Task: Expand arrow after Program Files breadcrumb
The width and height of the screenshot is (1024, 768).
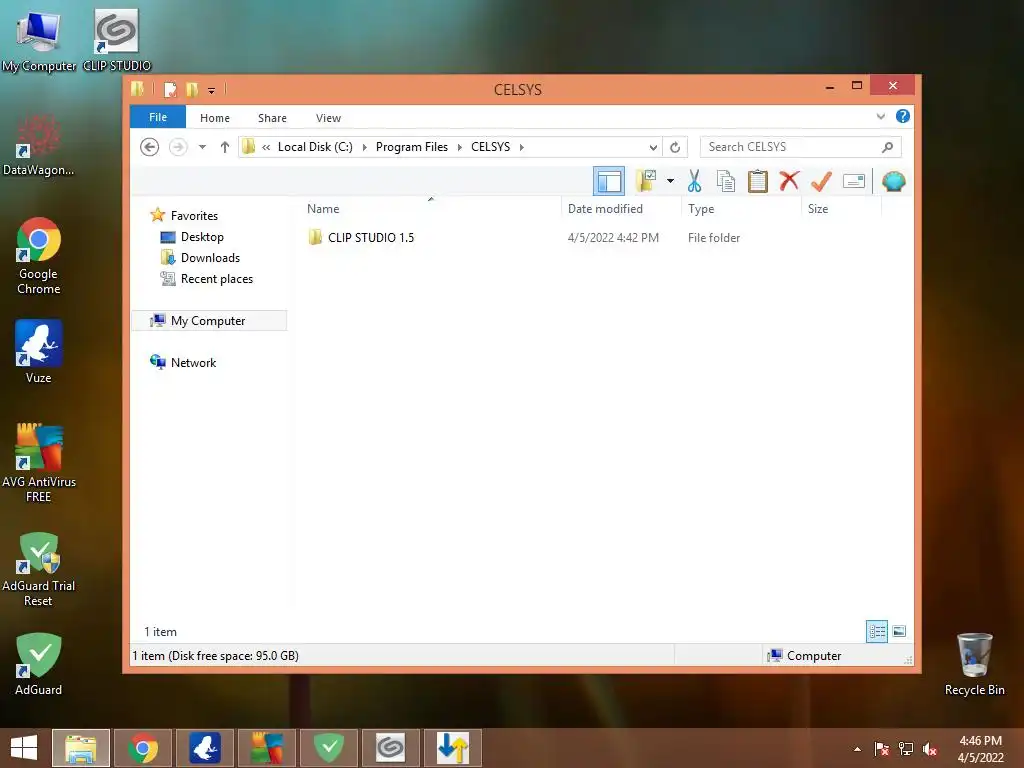Action: [459, 147]
